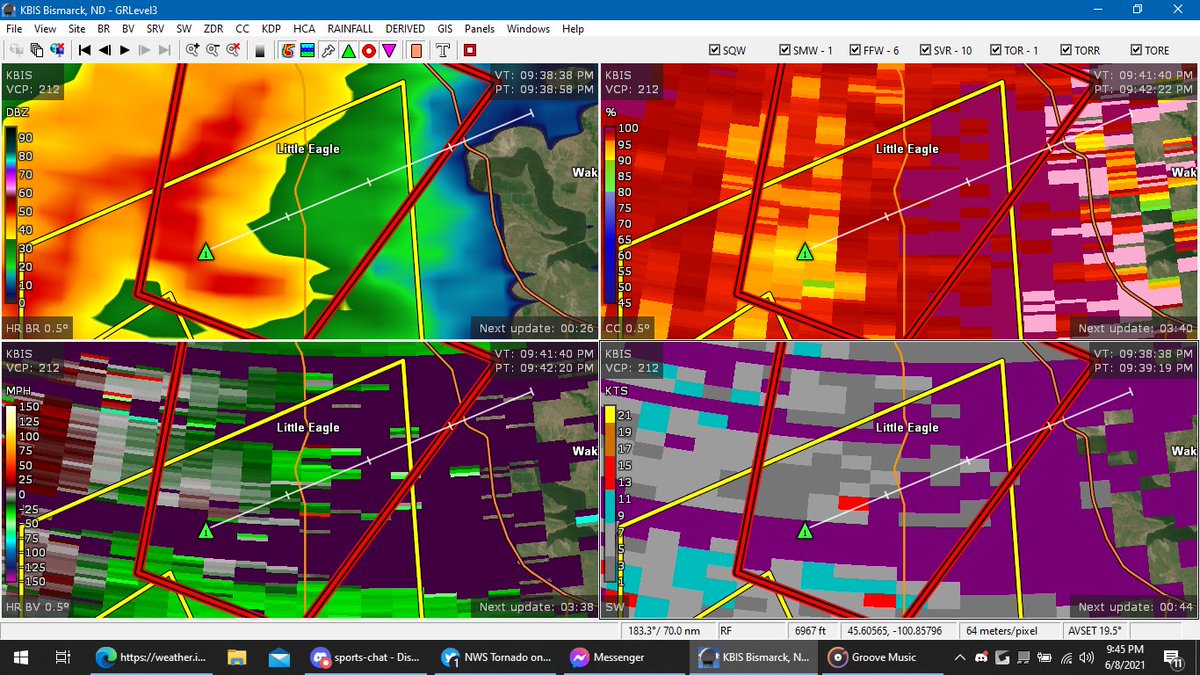Image resolution: width=1200 pixels, height=675 pixels.
Task: Select the zoom out tool
Action: pyautogui.click(x=211, y=50)
